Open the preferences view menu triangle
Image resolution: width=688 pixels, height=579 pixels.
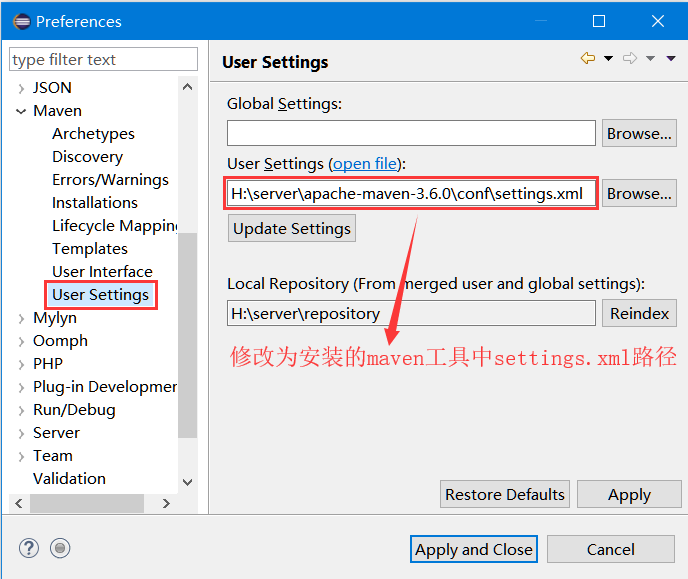point(671,58)
